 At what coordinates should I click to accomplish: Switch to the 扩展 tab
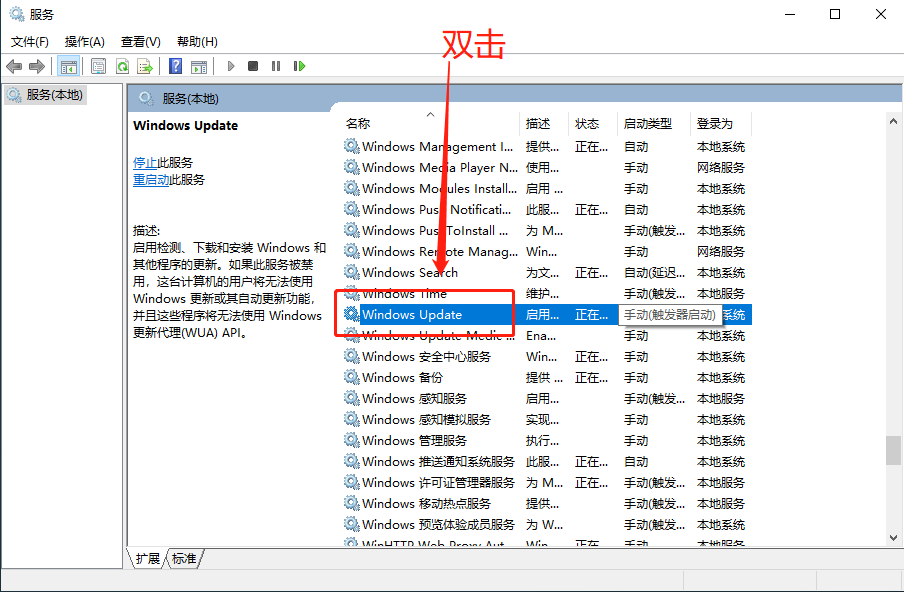[x=148, y=559]
